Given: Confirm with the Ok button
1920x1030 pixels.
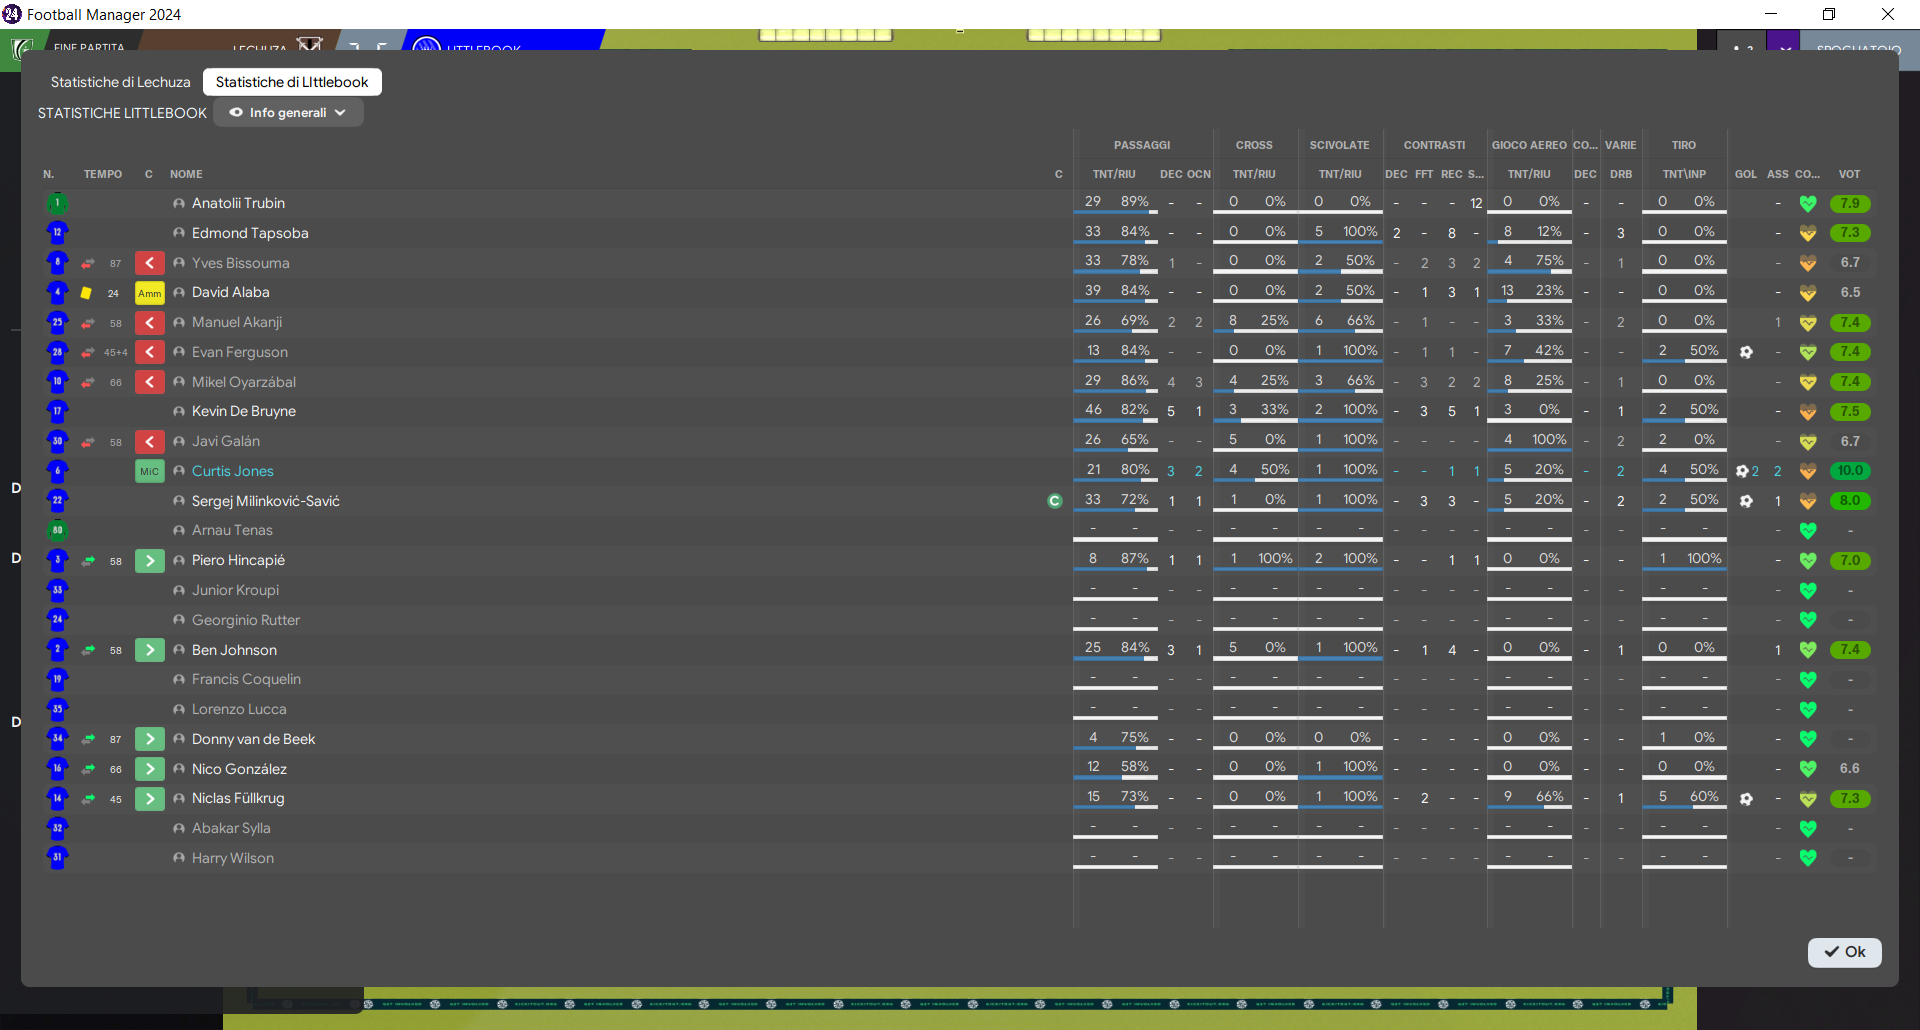Looking at the screenshot, I should pyautogui.click(x=1844, y=952).
